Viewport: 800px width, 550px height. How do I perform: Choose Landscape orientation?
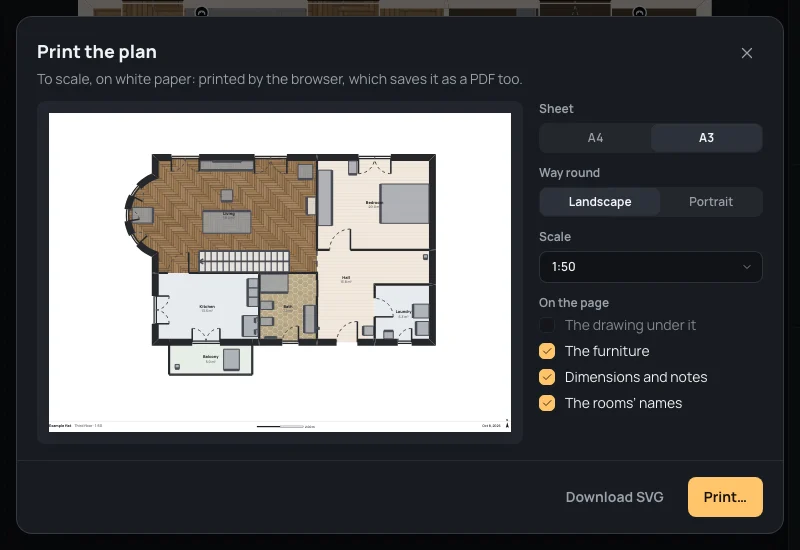click(x=599, y=202)
